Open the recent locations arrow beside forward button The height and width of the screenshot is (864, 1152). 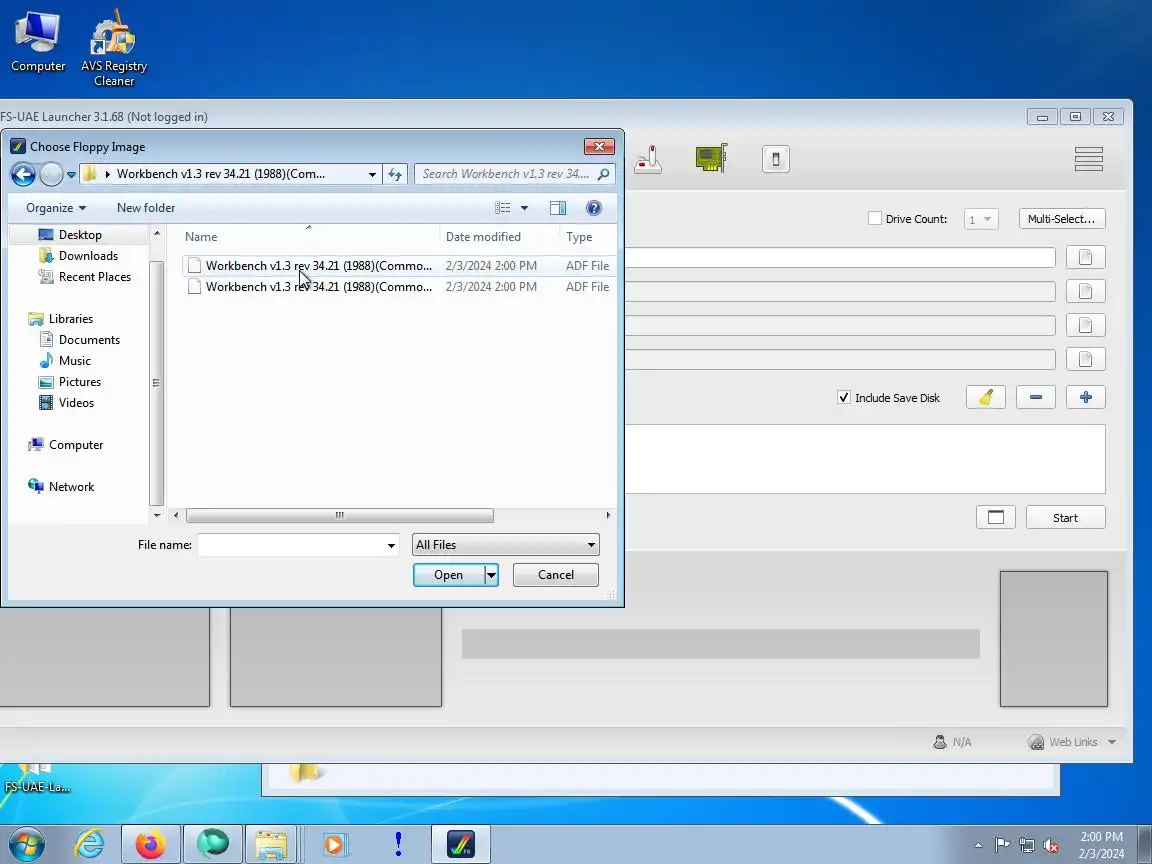pyautogui.click(x=71, y=175)
